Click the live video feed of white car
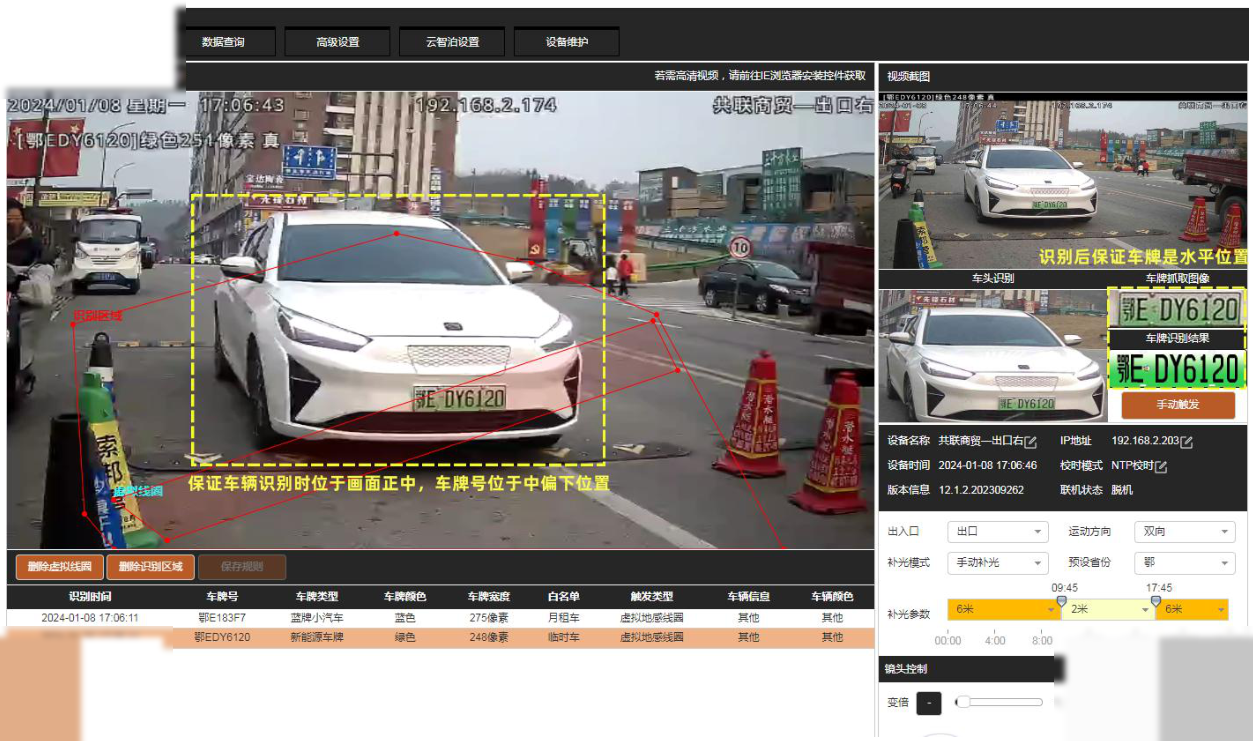The width and height of the screenshot is (1253, 741). pos(440,320)
